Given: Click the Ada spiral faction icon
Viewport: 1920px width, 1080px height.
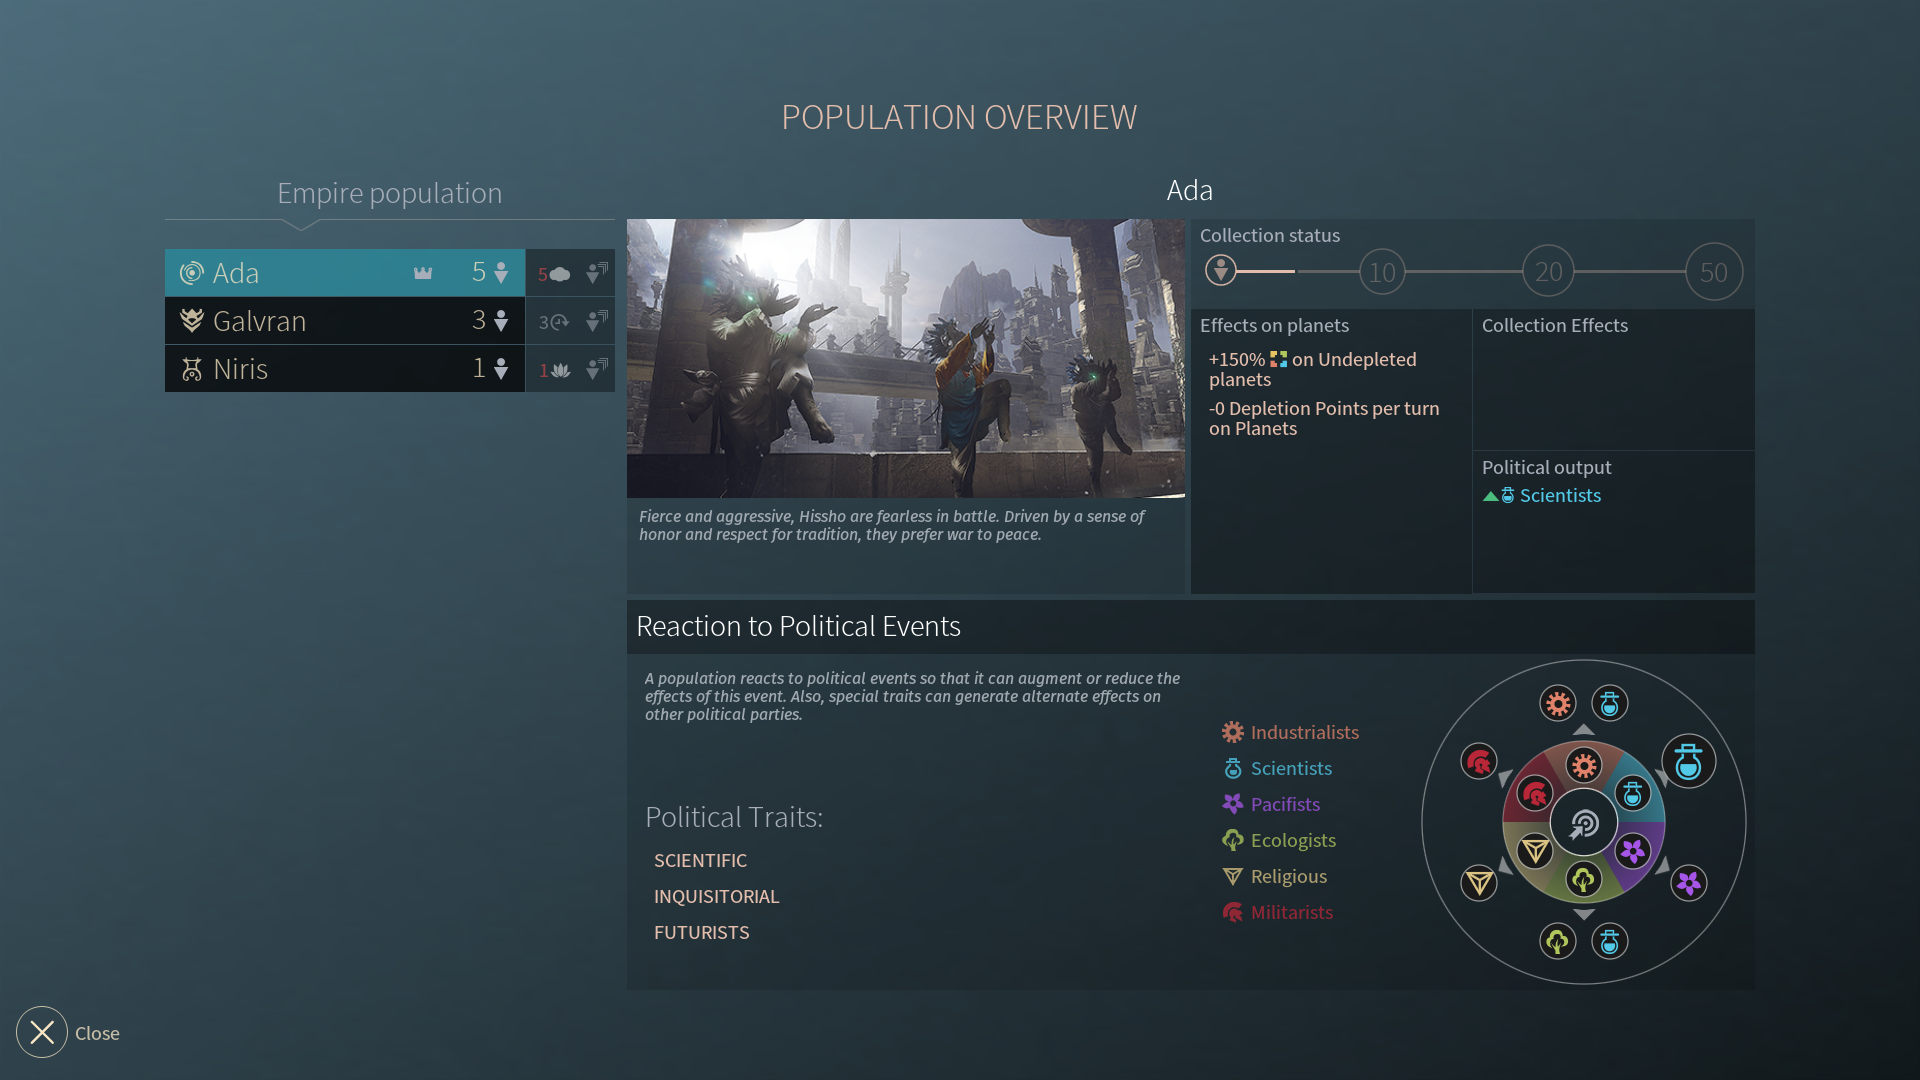Looking at the screenshot, I should point(191,273).
